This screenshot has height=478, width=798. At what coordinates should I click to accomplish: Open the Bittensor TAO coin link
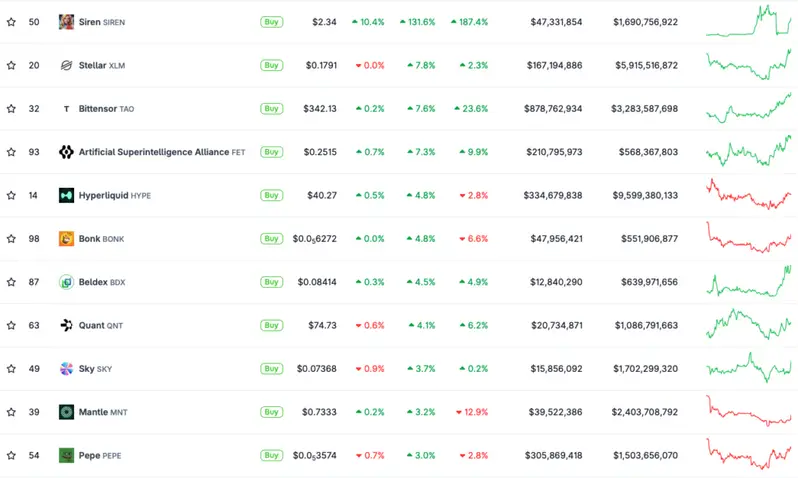[106, 108]
